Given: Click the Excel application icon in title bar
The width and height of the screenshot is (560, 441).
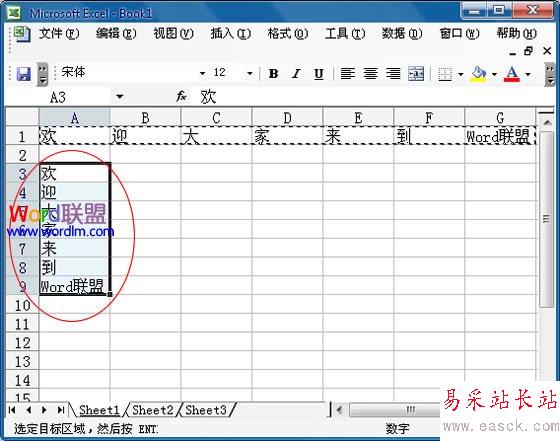Looking at the screenshot, I should pos(14,13).
